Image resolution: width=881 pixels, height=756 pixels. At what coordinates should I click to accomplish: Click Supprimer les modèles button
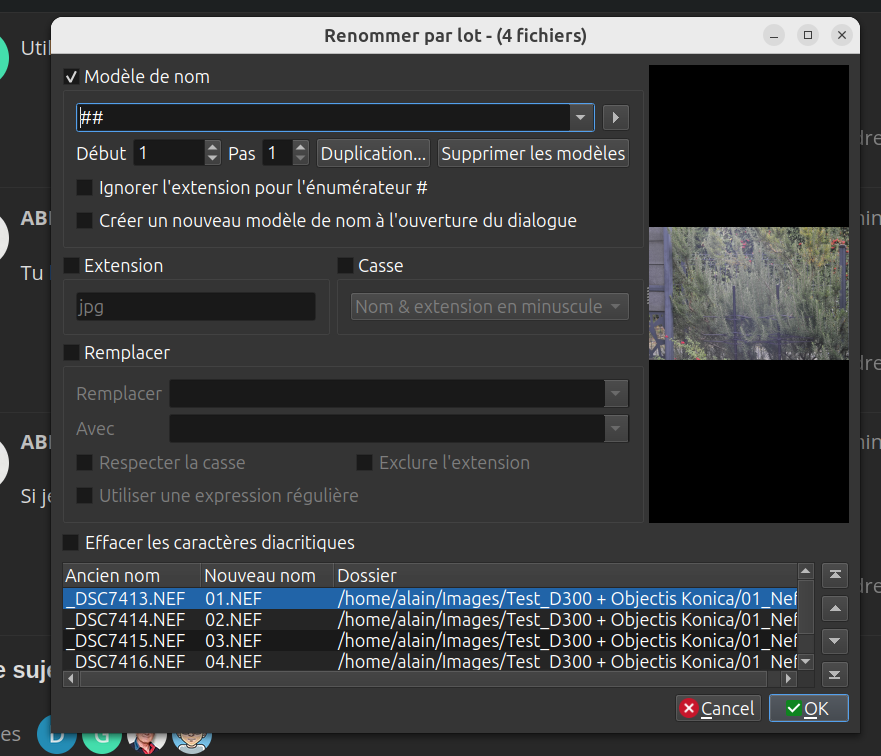[x=533, y=154]
